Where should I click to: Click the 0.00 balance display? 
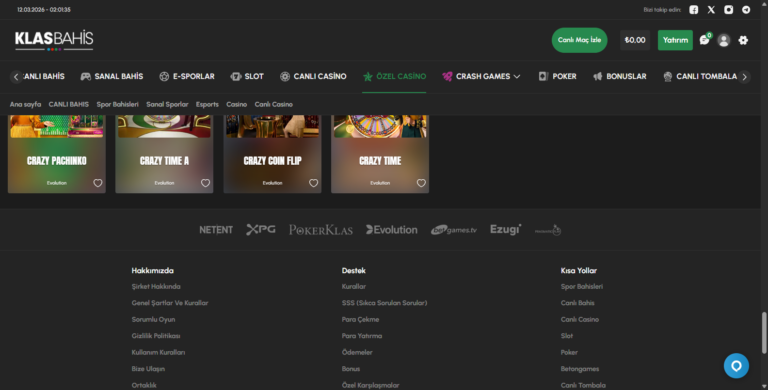635,40
